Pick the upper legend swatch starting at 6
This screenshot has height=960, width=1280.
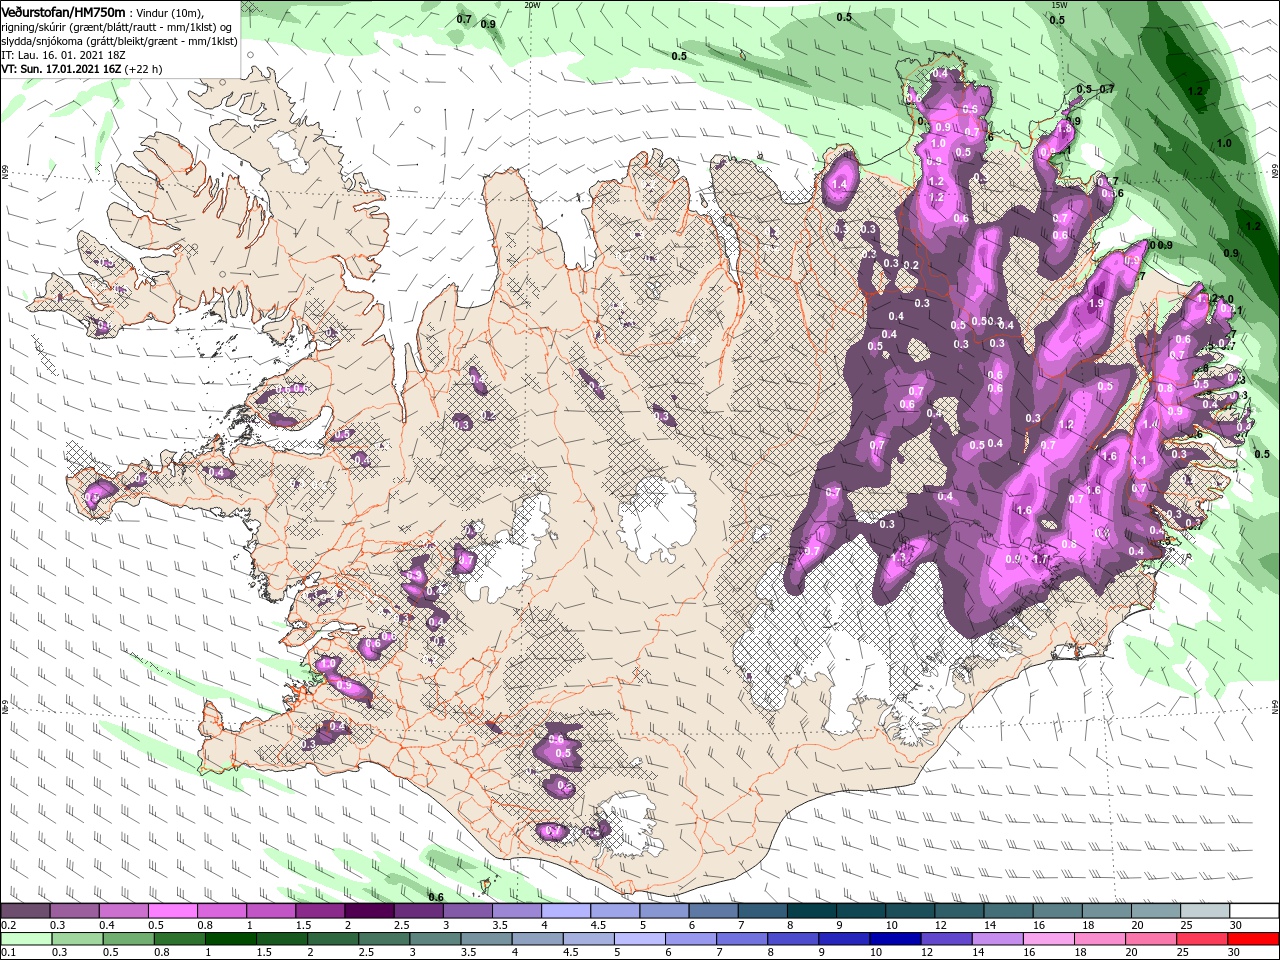pos(713,911)
